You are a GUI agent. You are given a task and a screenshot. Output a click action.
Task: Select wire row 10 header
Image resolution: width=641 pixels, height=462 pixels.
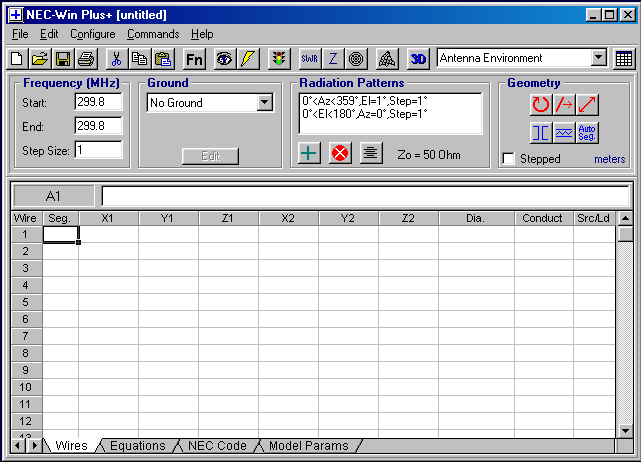[26, 387]
